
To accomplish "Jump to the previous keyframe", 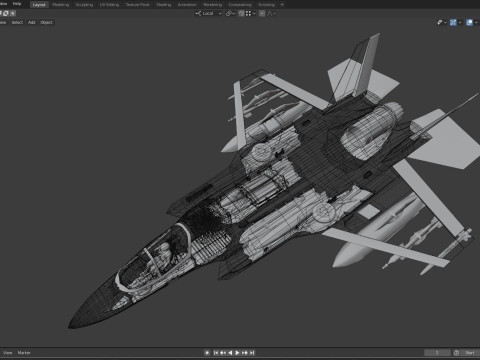I will pos(223,353).
